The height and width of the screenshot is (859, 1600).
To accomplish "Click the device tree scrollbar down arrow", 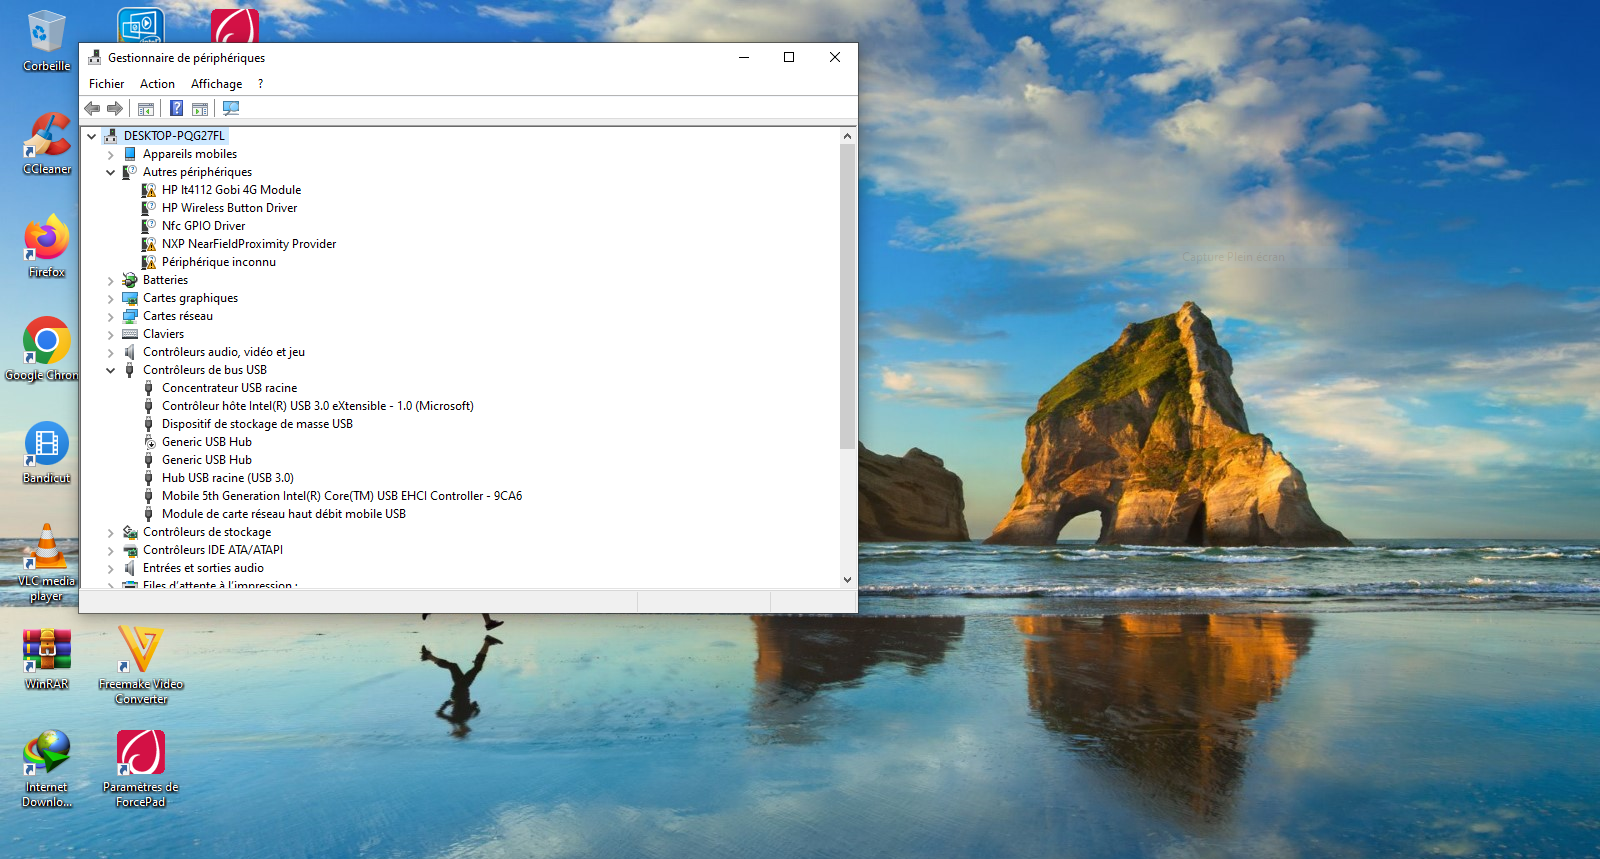I will tap(847, 579).
